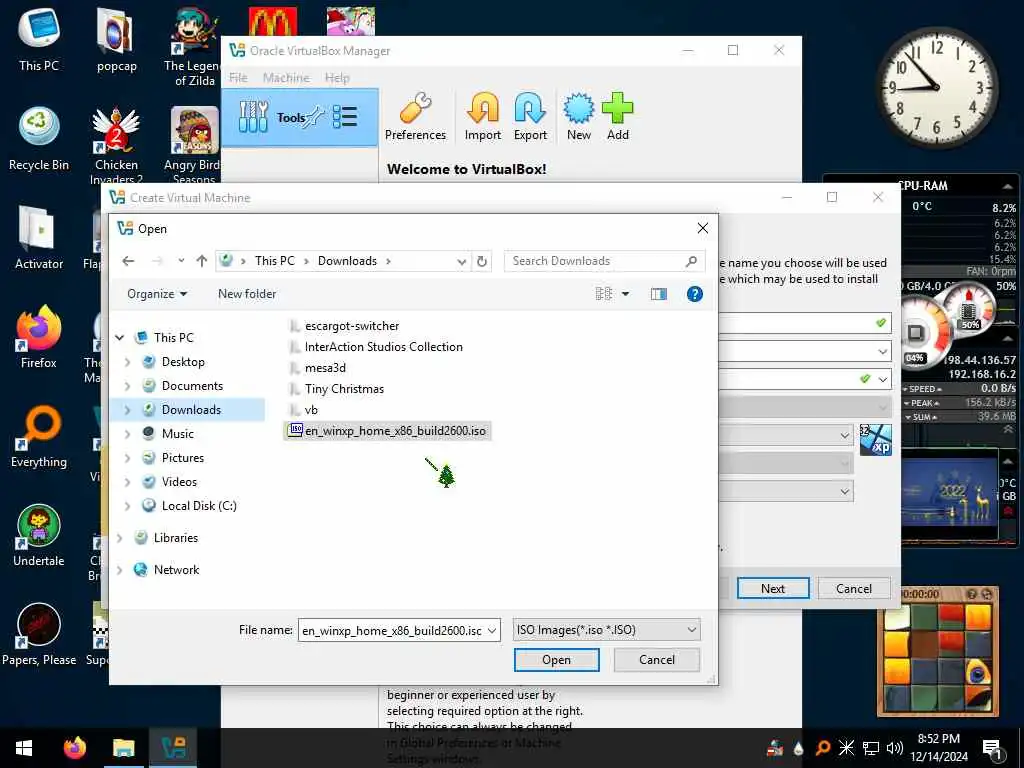Expand the Libraries tree node
The width and height of the screenshot is (1024, 768).
(120, 538)
